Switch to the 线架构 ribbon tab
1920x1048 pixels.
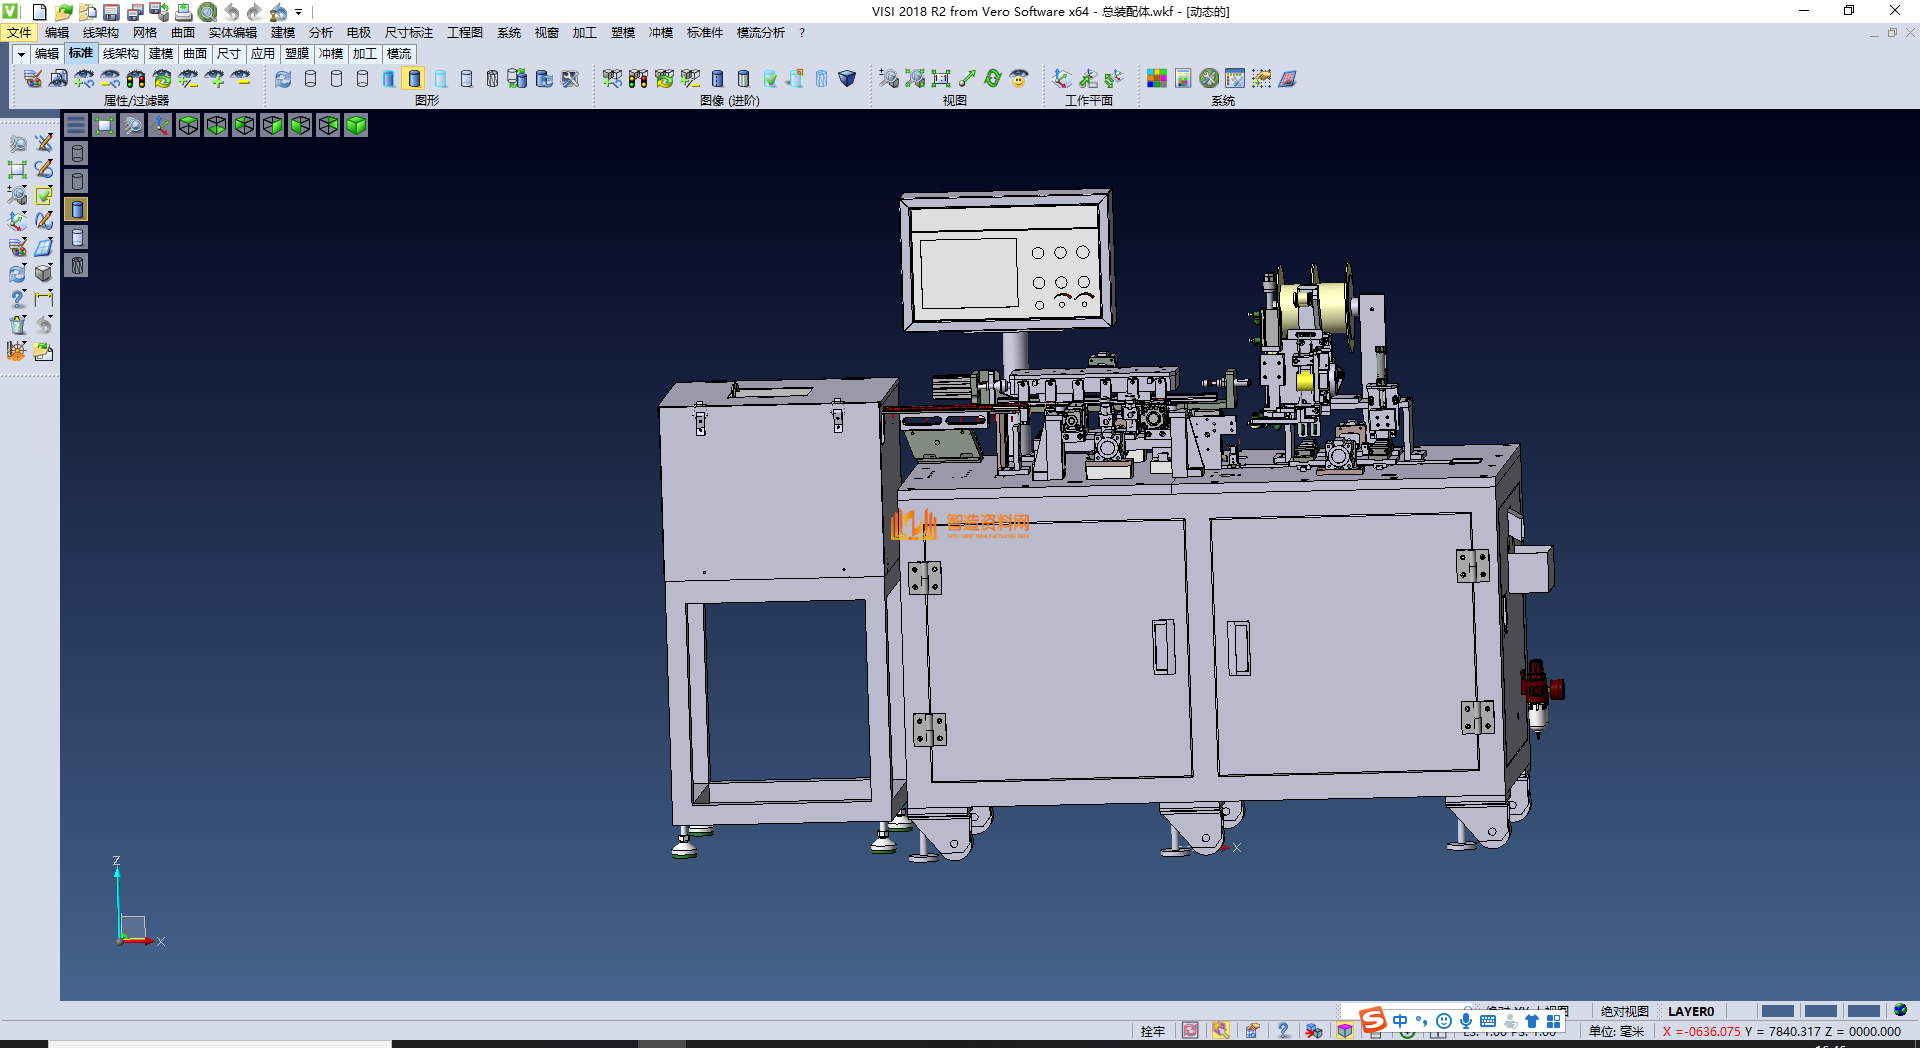click(x=120, y=54)
